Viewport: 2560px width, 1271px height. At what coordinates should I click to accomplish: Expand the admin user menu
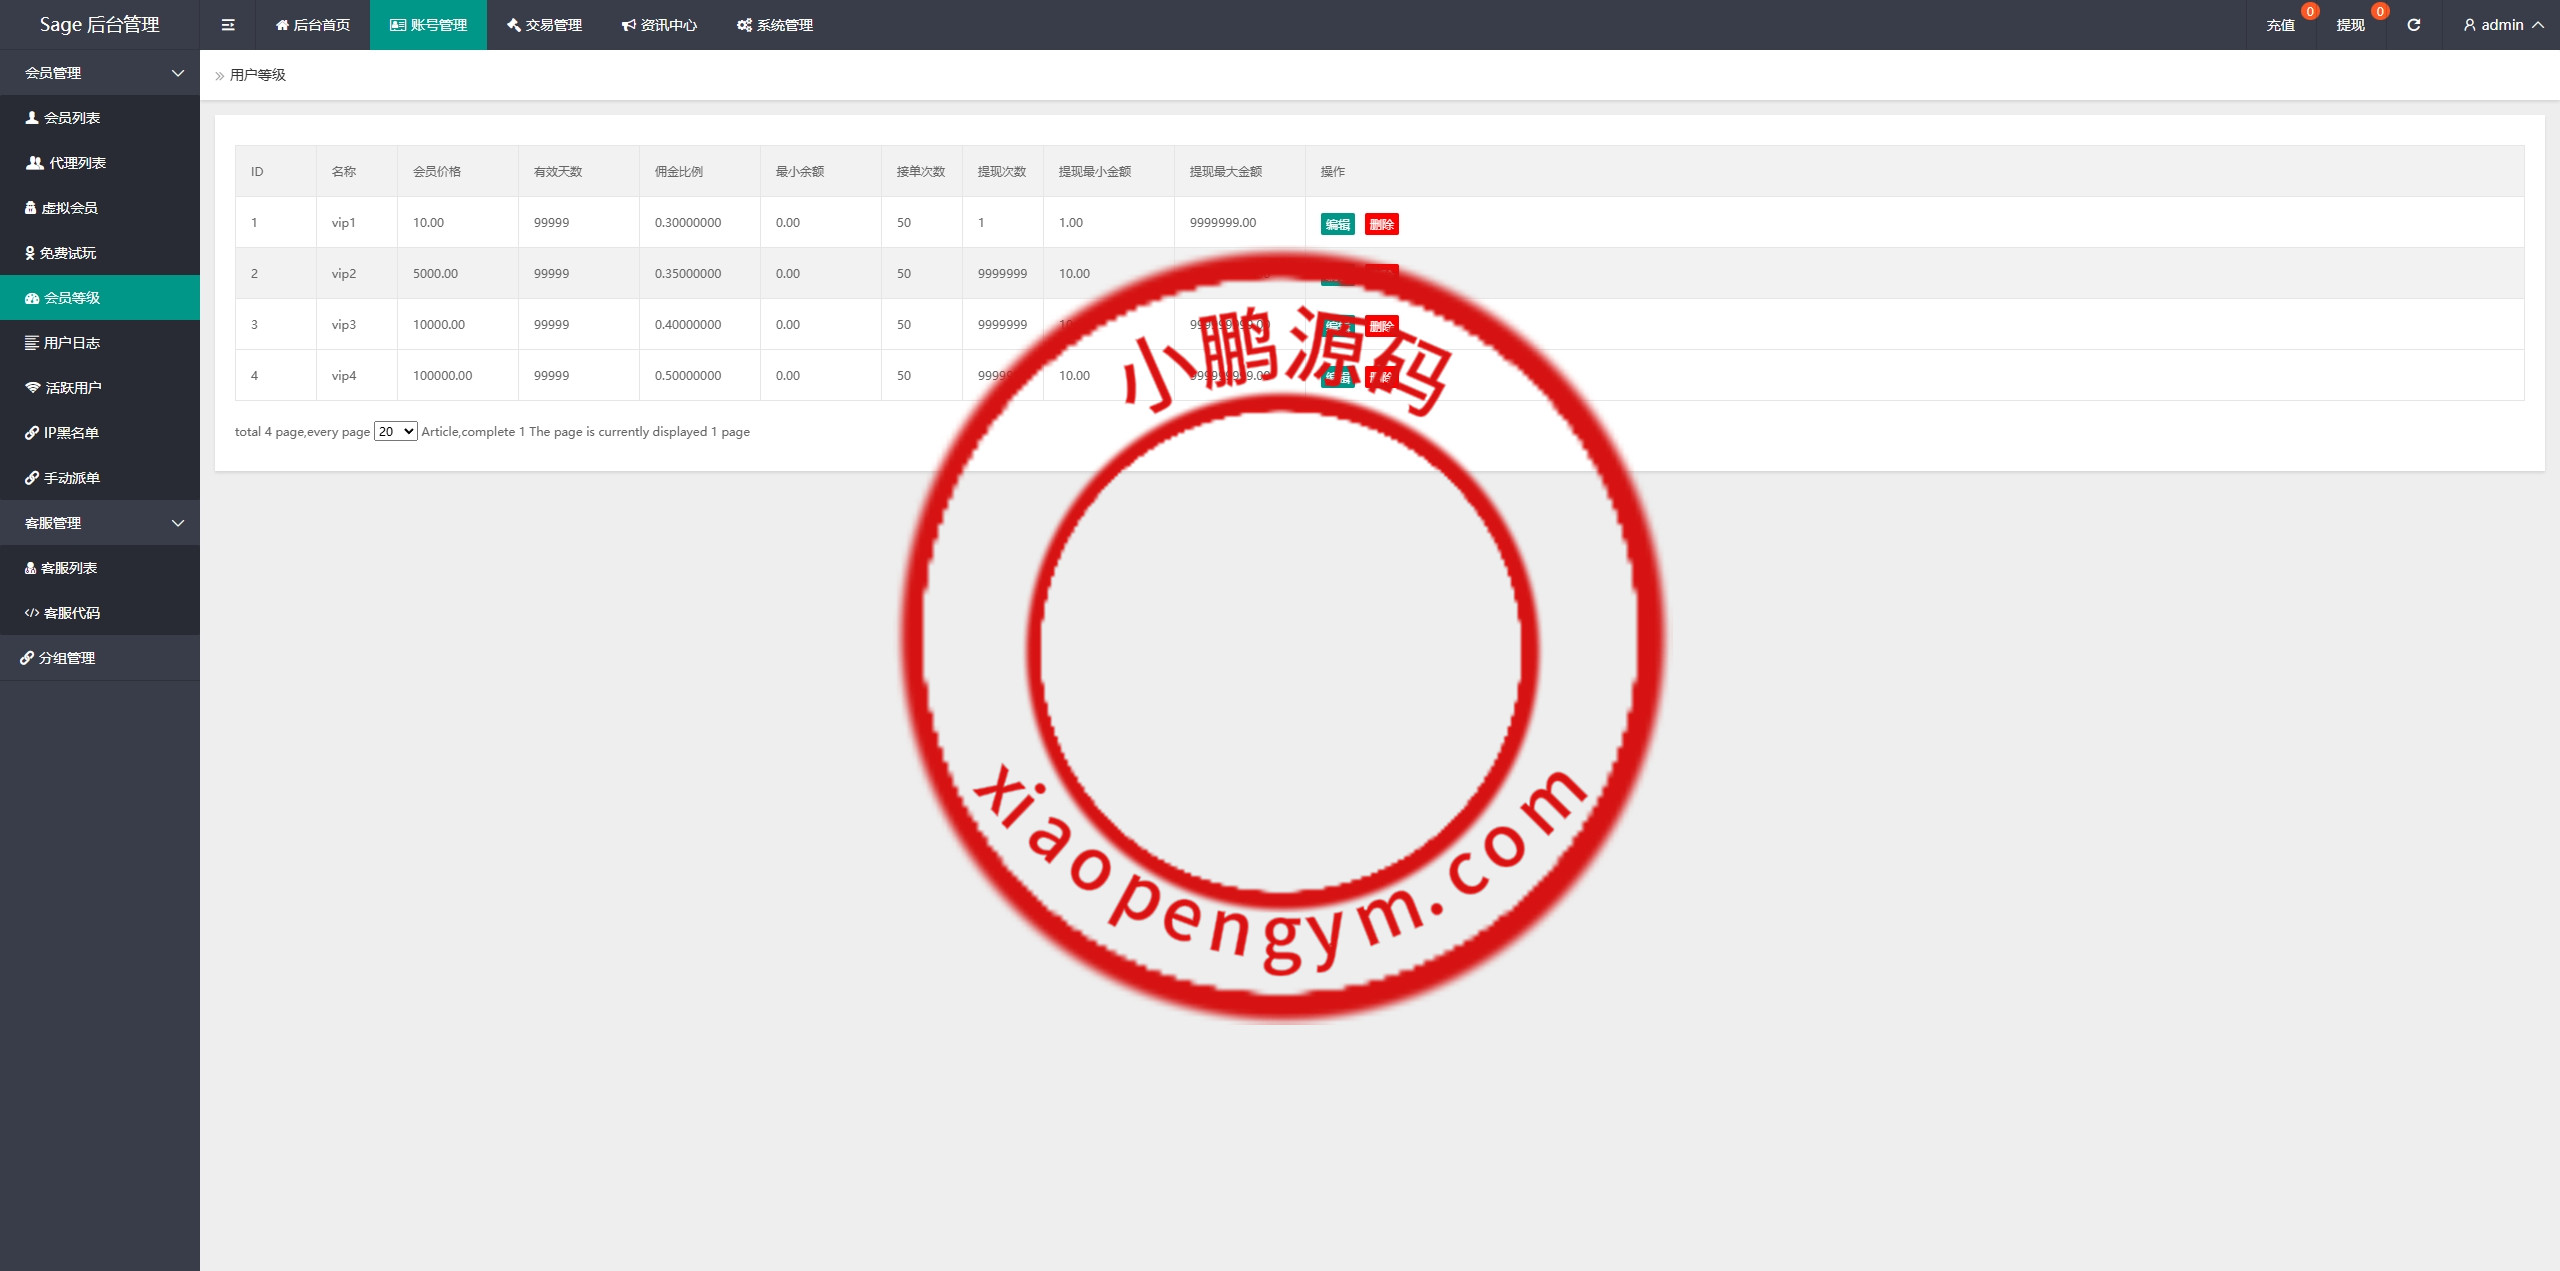click(x=2503, y=25)
